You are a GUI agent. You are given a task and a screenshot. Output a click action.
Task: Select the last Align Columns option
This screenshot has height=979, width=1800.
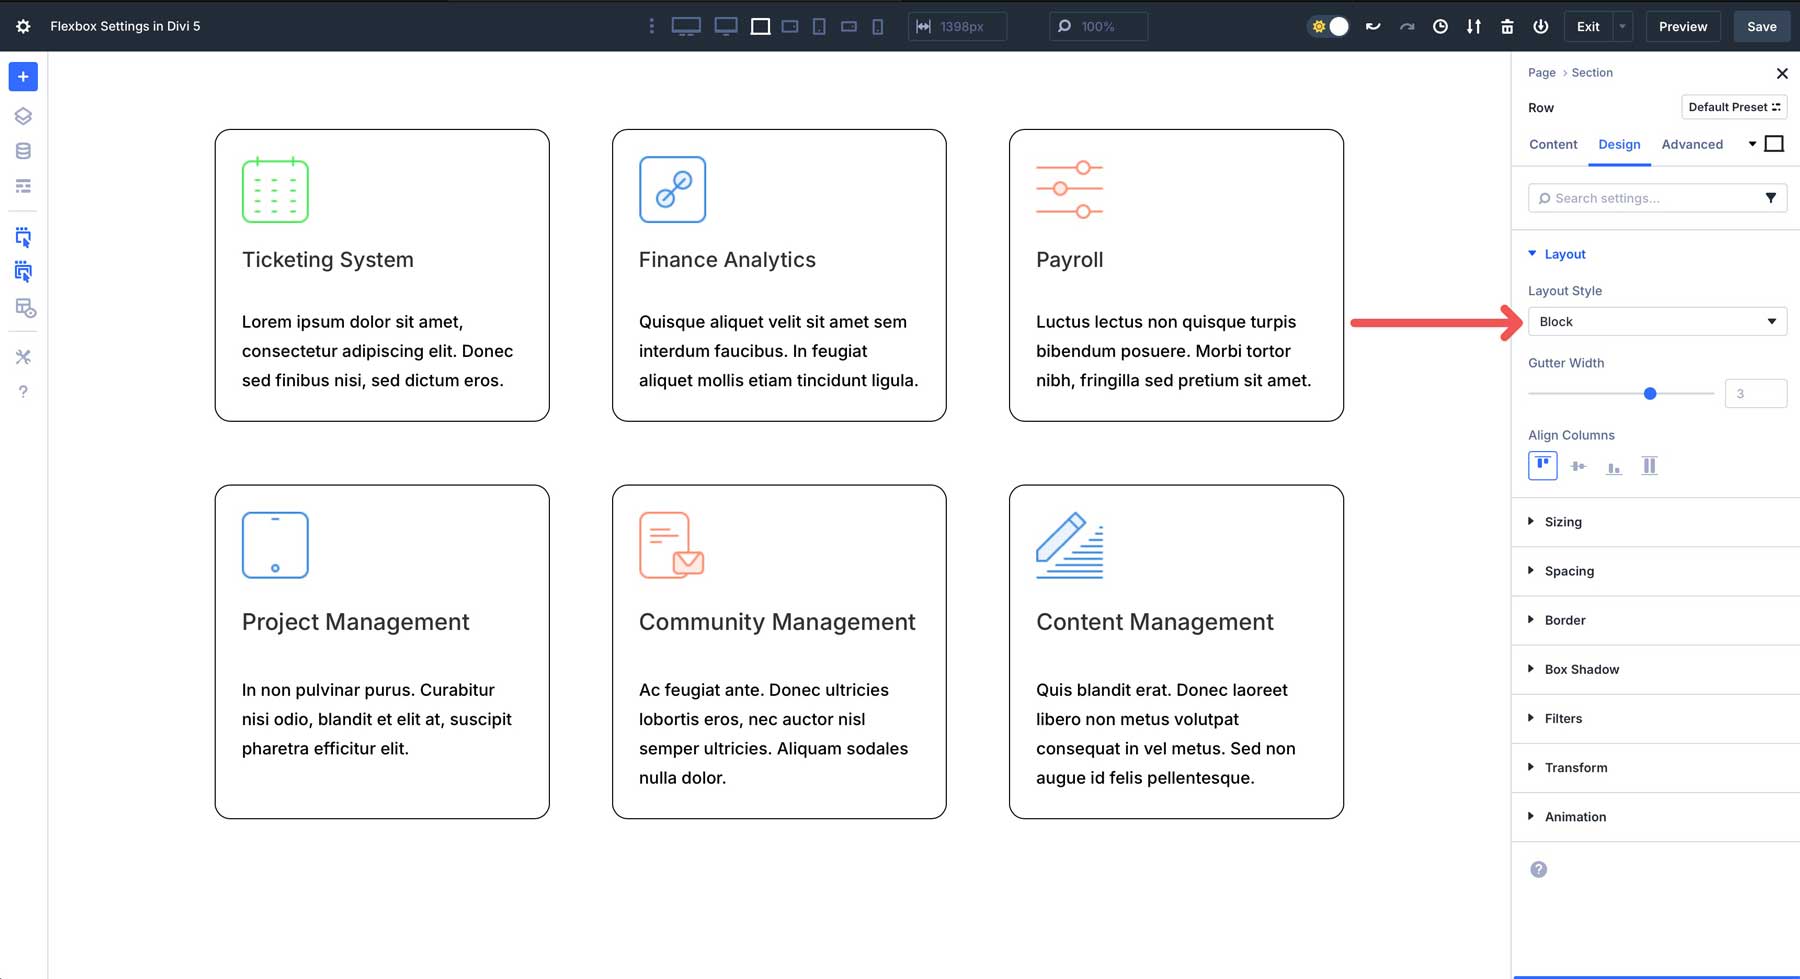click(1649, 465)
